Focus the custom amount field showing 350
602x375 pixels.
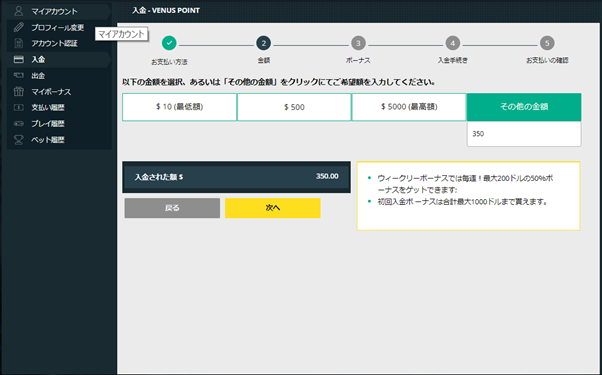524,134
